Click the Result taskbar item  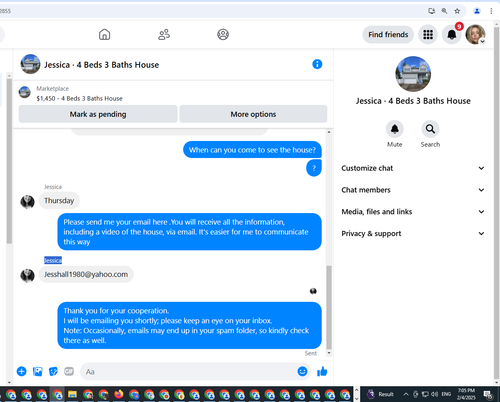pyautogui.click(x=380, y=394)
